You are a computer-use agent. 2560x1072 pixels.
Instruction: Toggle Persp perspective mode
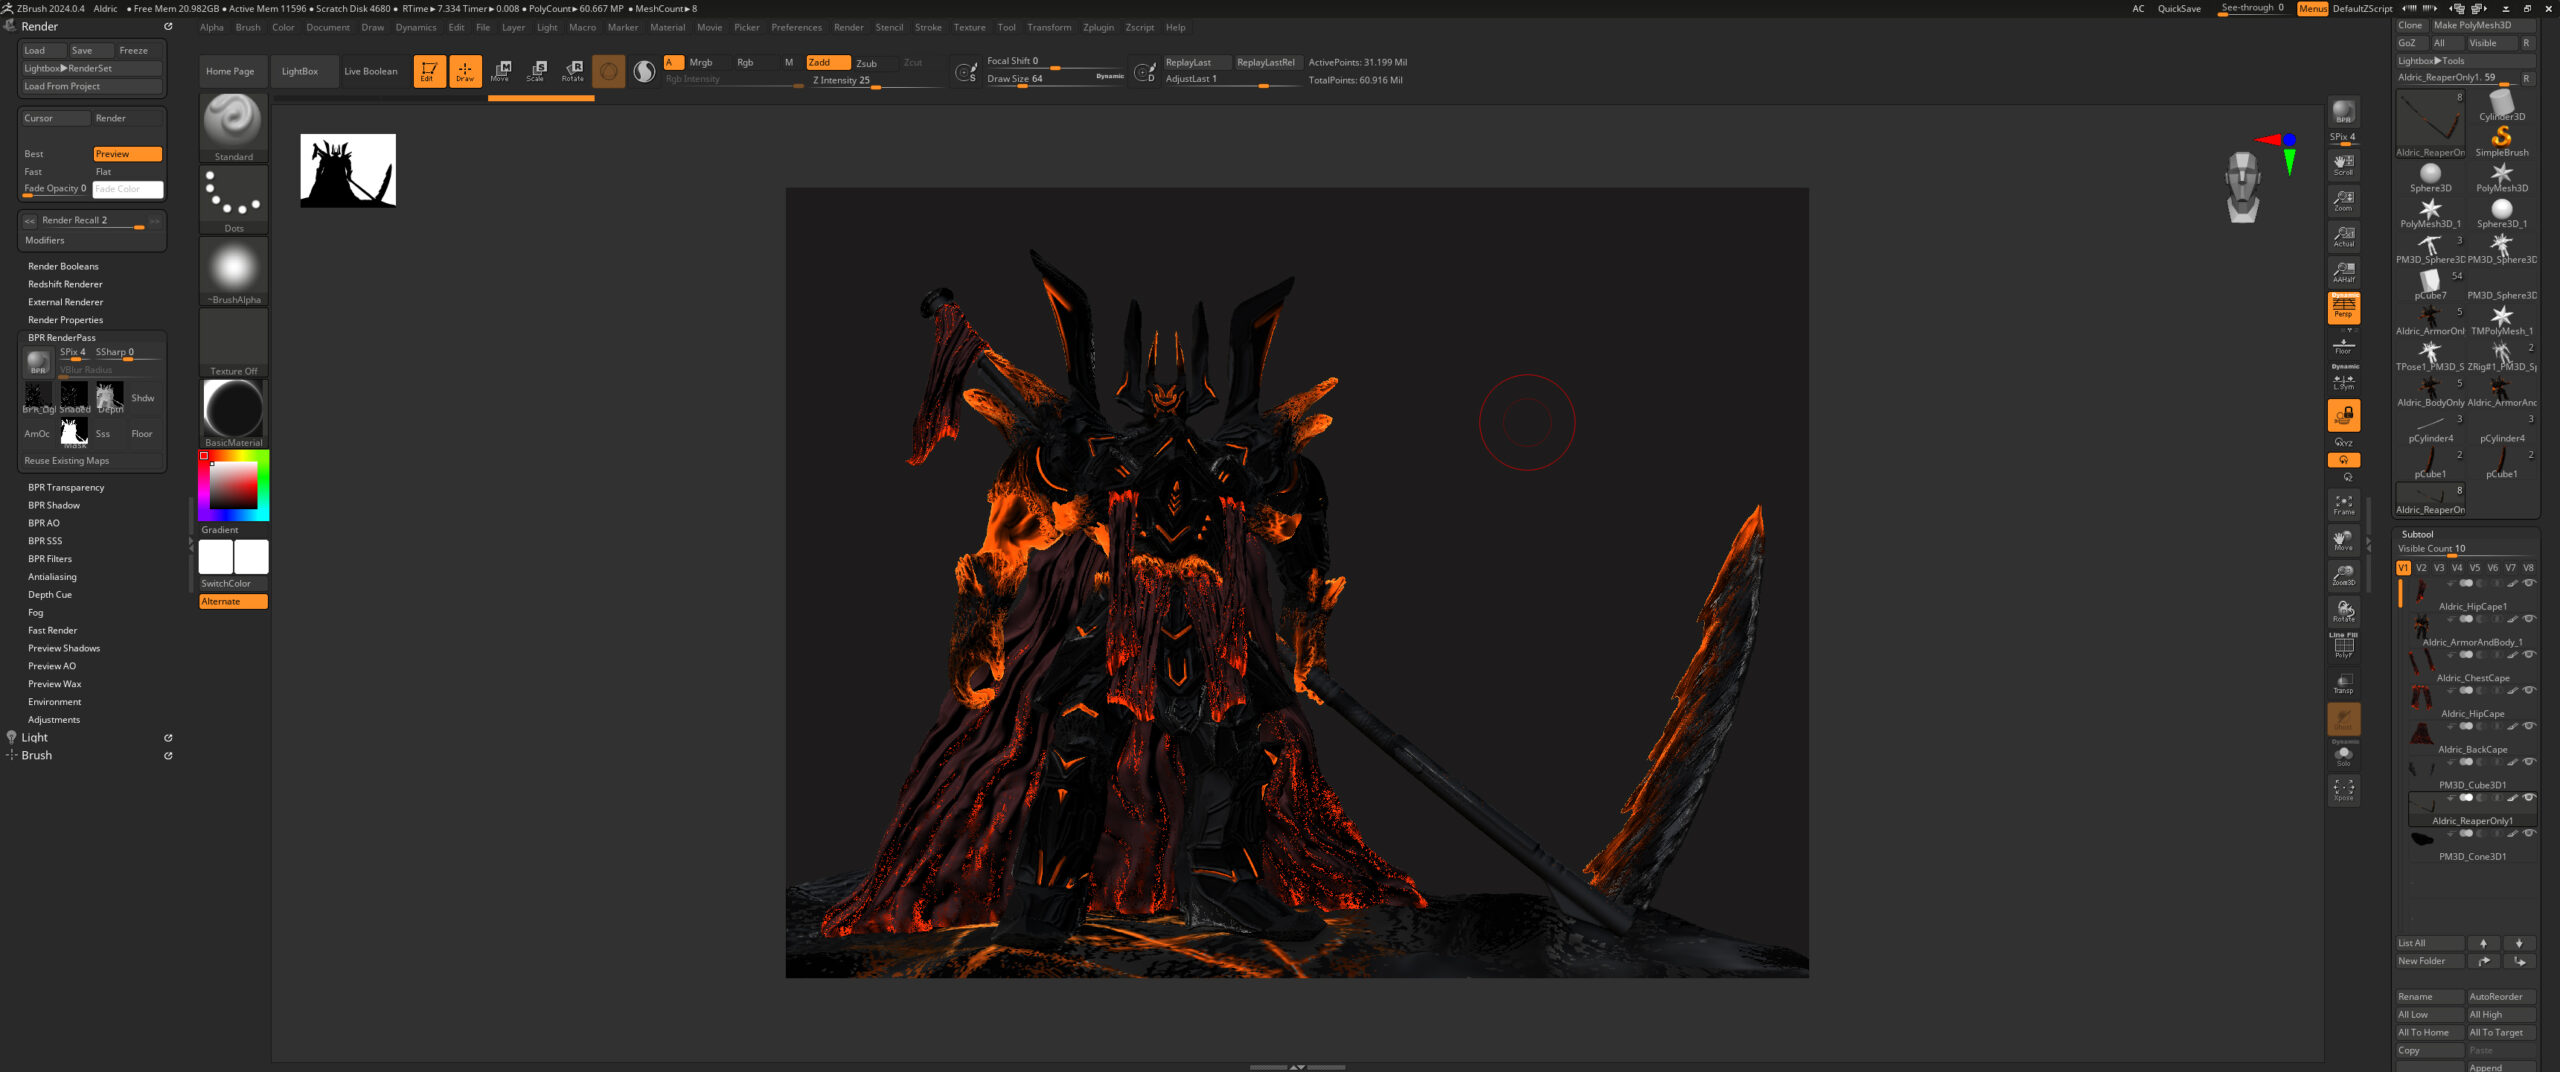click(x=2343, y=308)
